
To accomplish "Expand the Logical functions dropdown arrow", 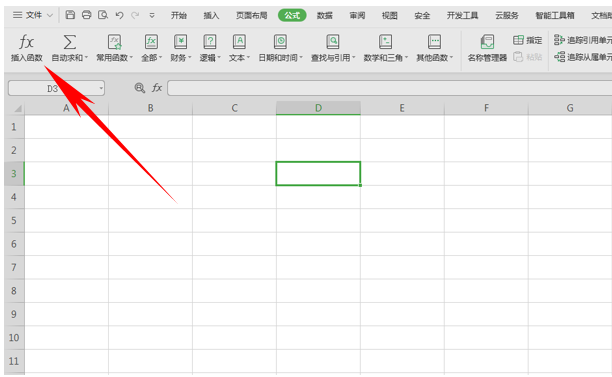I will pyautogui.click(x=219, y=58).
